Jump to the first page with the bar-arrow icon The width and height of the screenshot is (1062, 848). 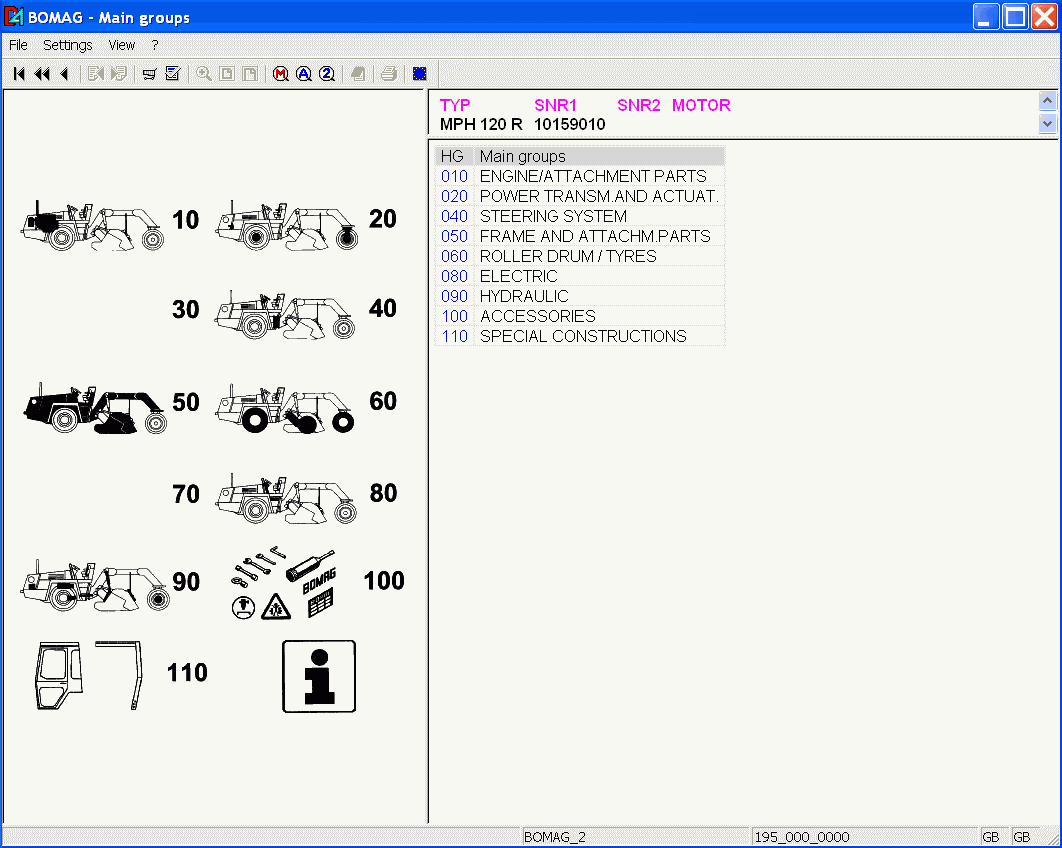(x=19, y=74)
